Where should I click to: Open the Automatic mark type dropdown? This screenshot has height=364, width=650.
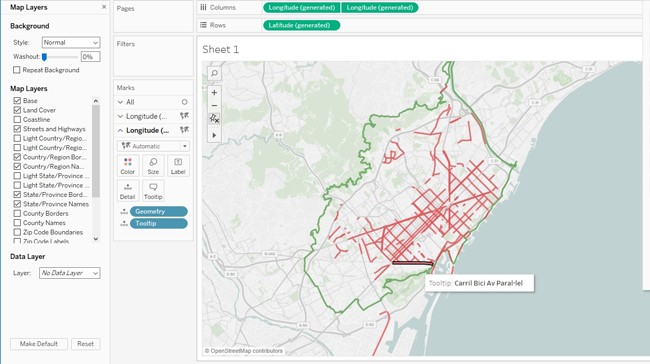153,146
